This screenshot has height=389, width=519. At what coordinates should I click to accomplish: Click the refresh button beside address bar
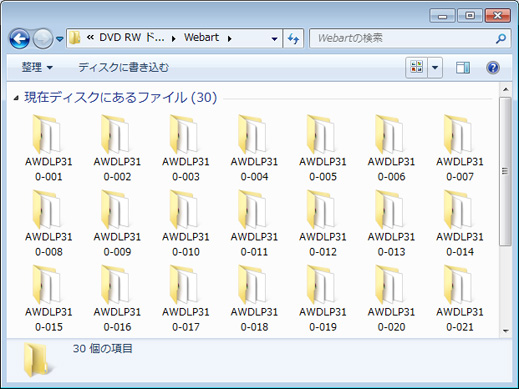(x=293, y=39)
